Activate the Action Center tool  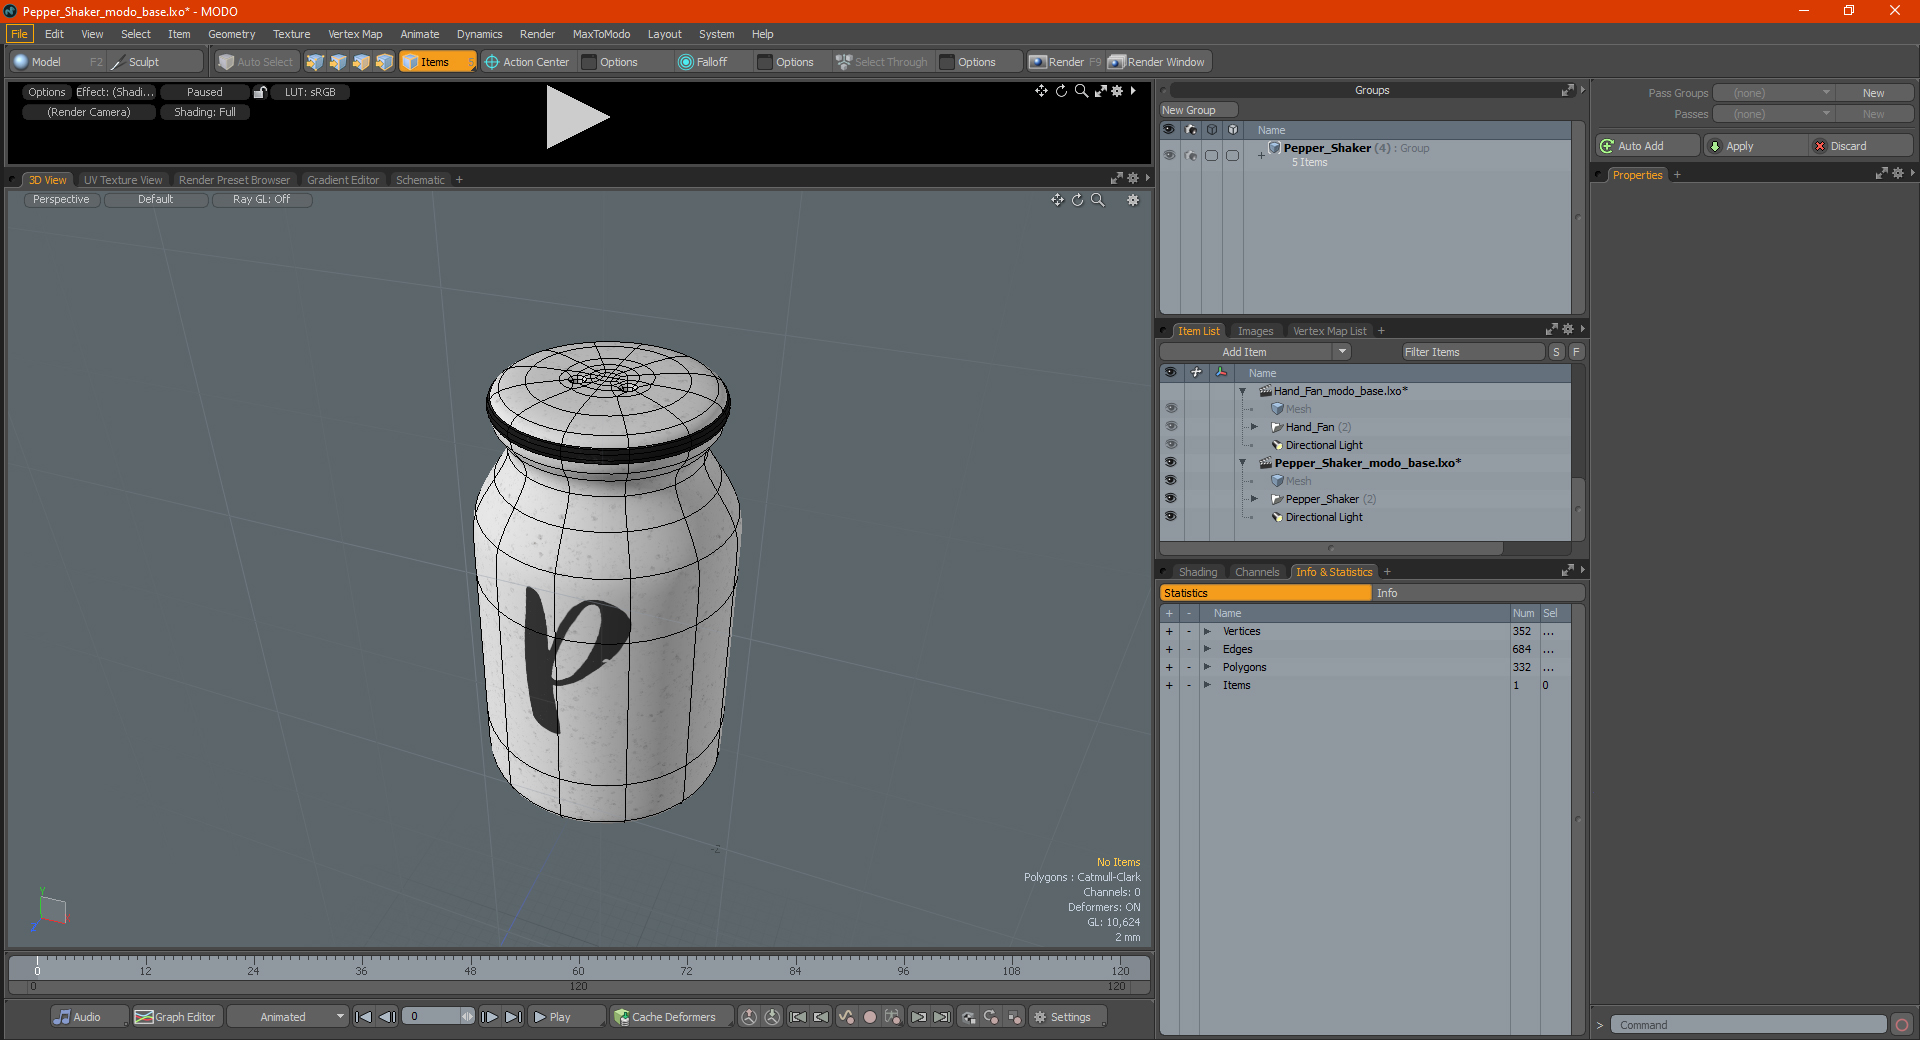(527, 62)
